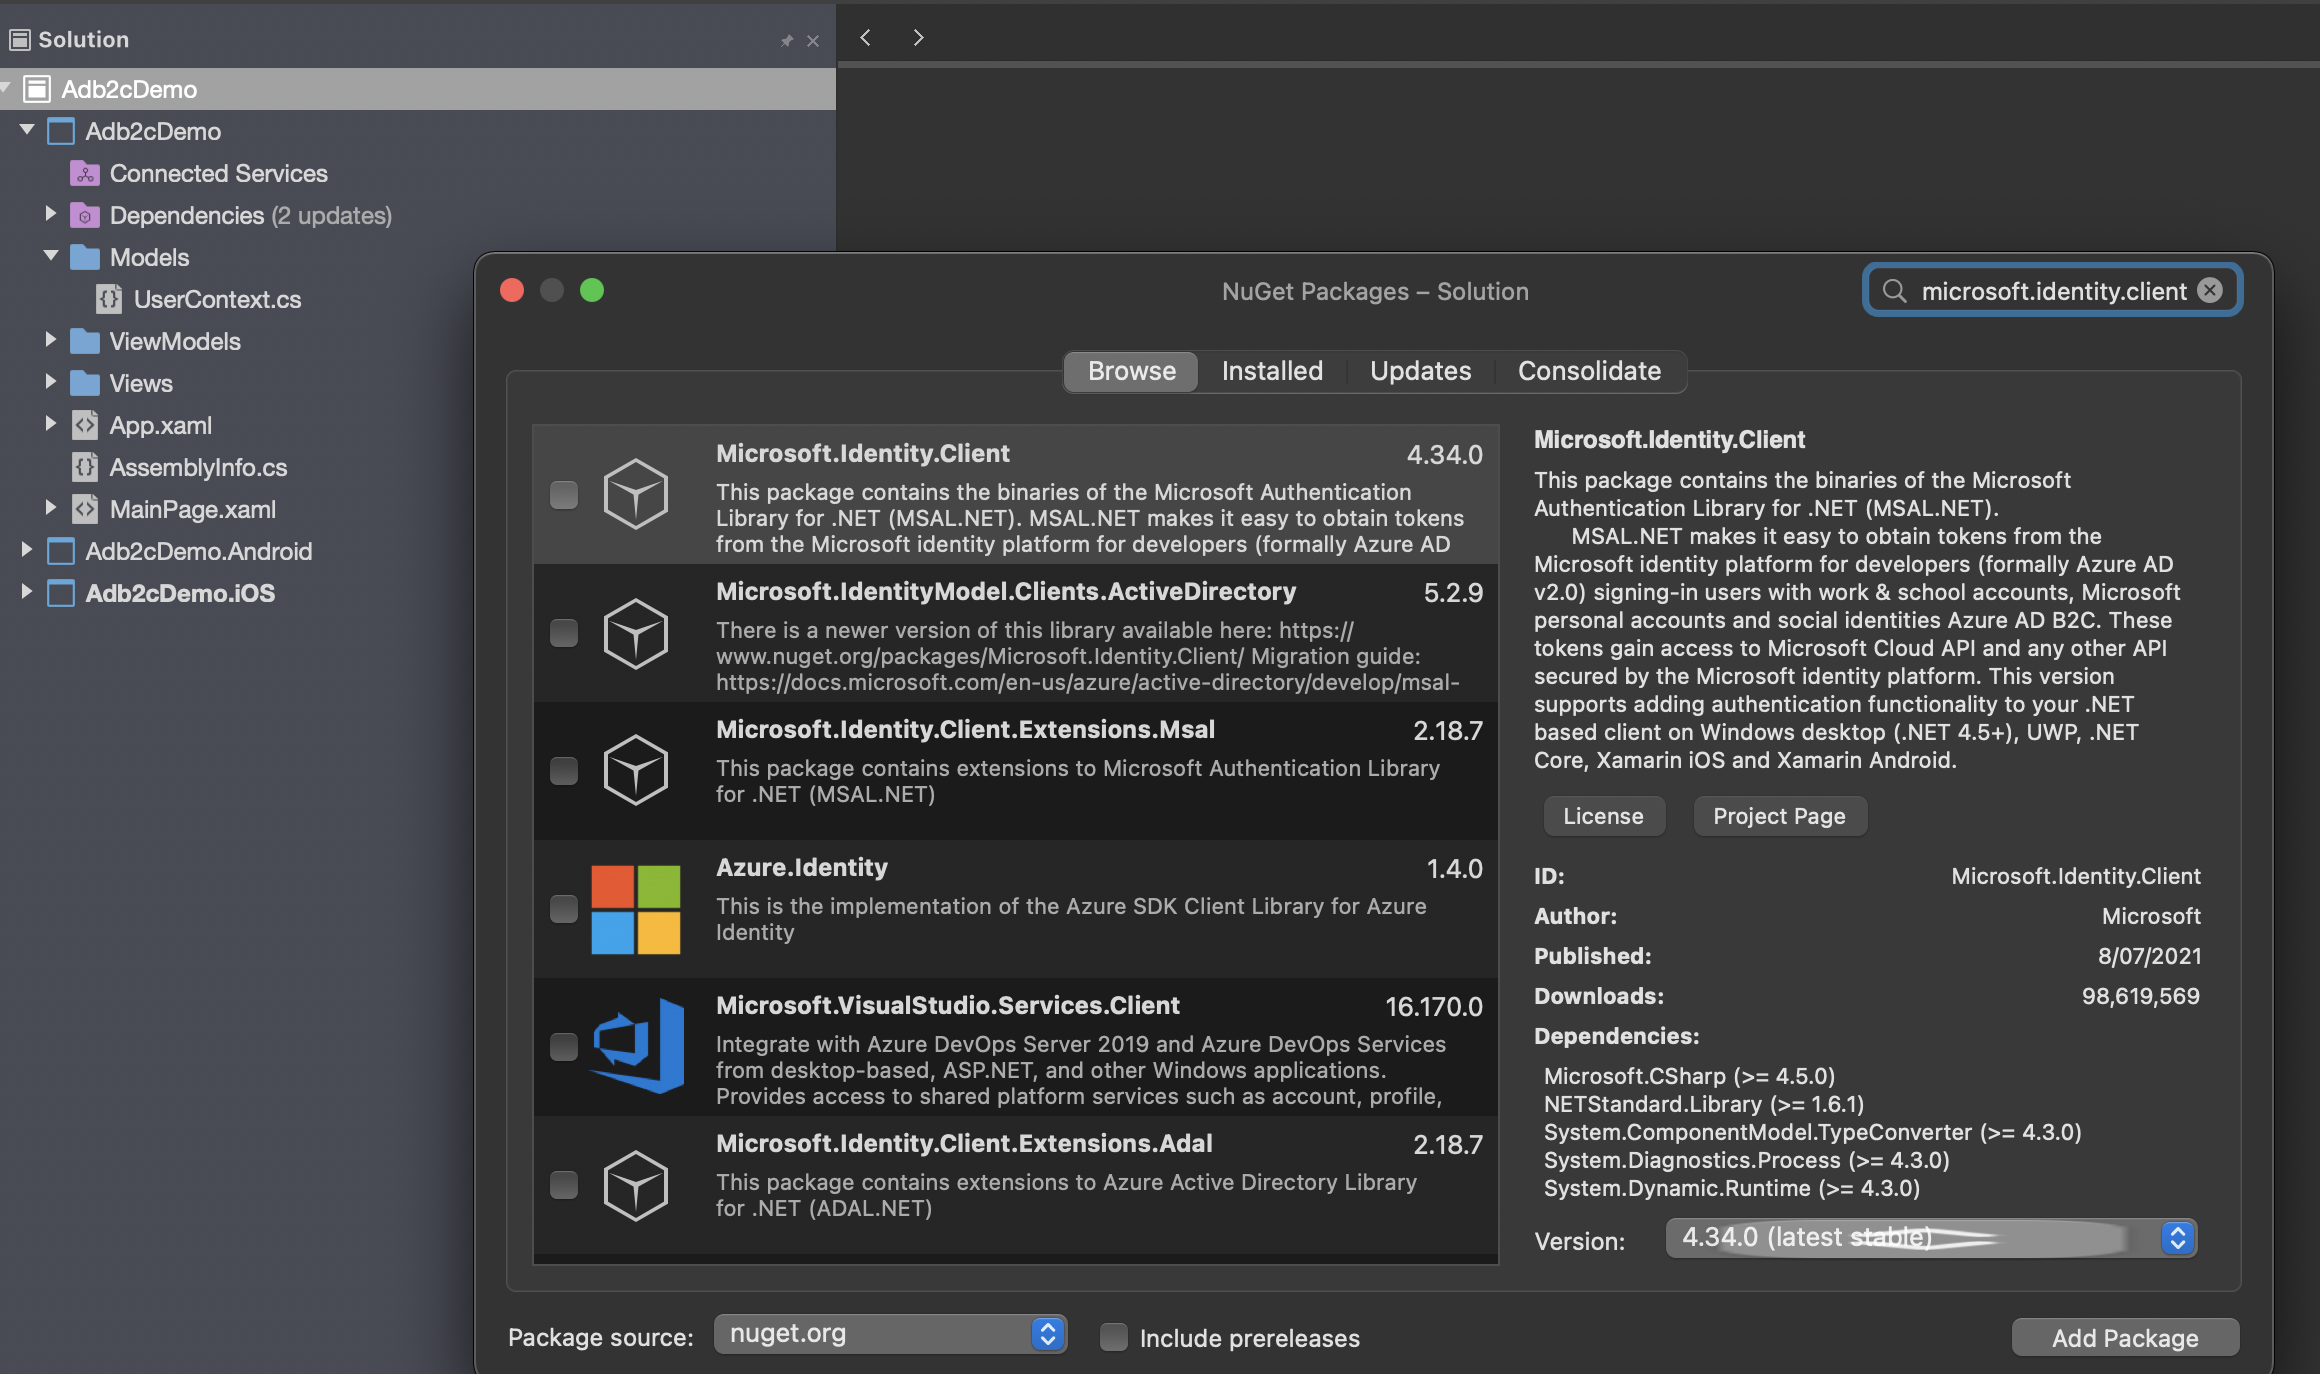
Task: Click the UserContext.cs file icon
Action: pyautogui.click(x=109, y=299)
